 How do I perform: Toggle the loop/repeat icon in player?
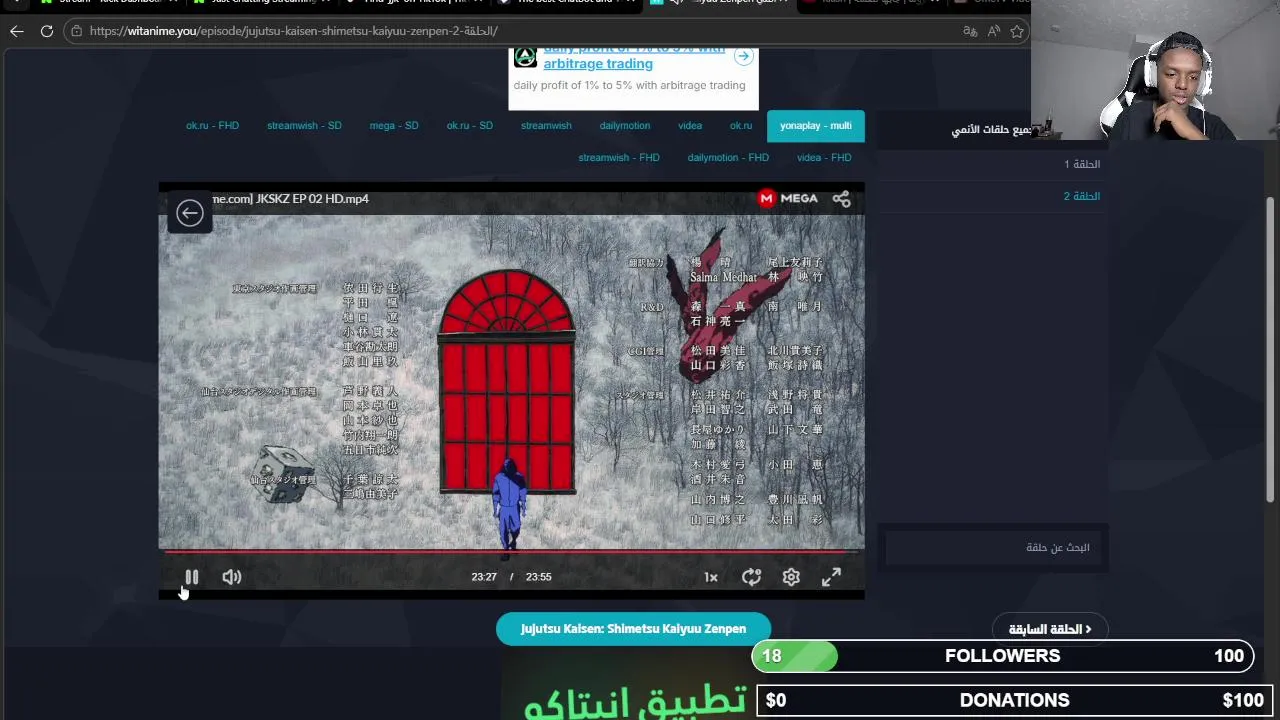[751, 577]
